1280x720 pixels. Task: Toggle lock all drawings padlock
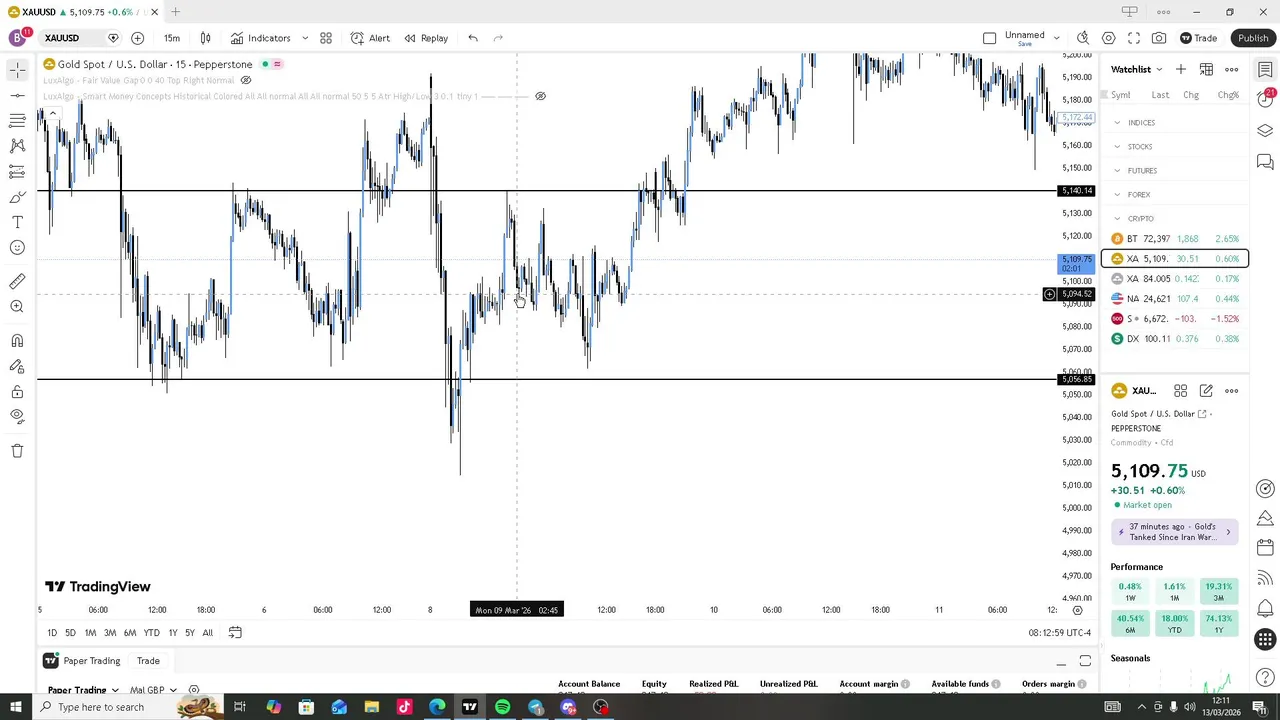coord(17,392)
